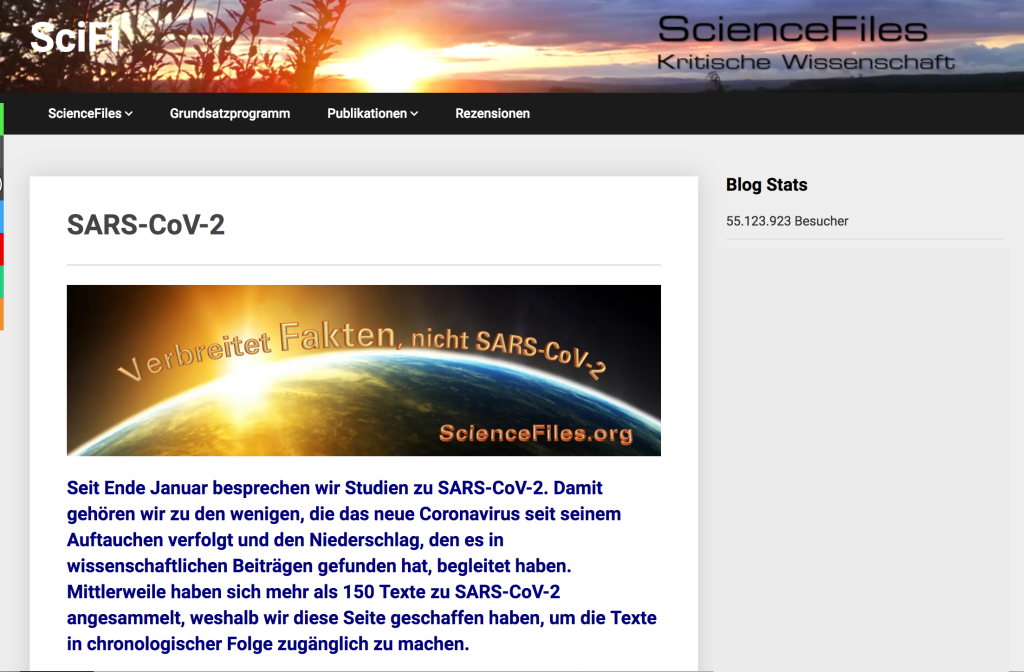
Task: Expand the ScienceFiles dropdown menu
Action: pos(90,114)
